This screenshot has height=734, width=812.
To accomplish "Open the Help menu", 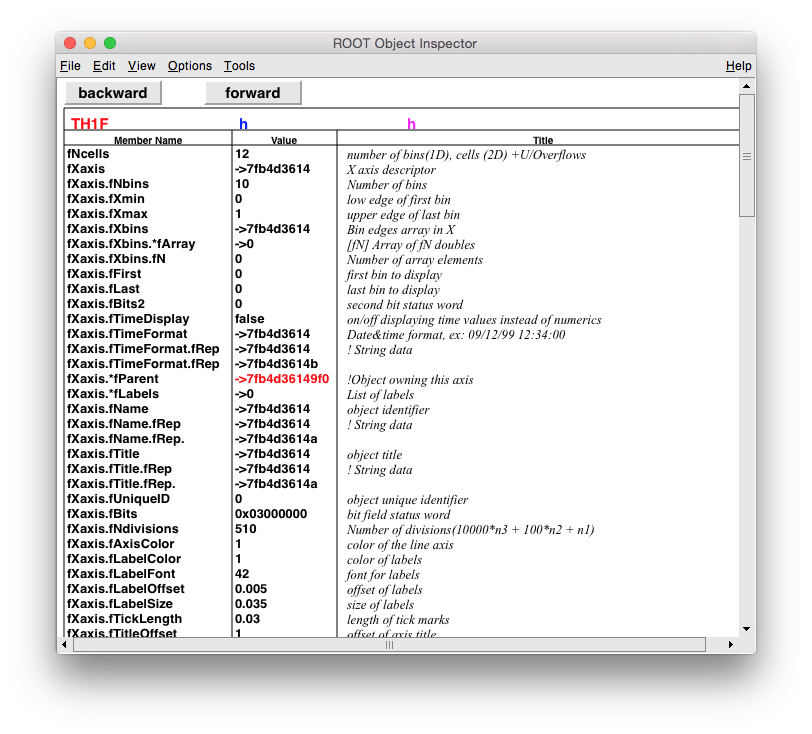I will [738, 66].
